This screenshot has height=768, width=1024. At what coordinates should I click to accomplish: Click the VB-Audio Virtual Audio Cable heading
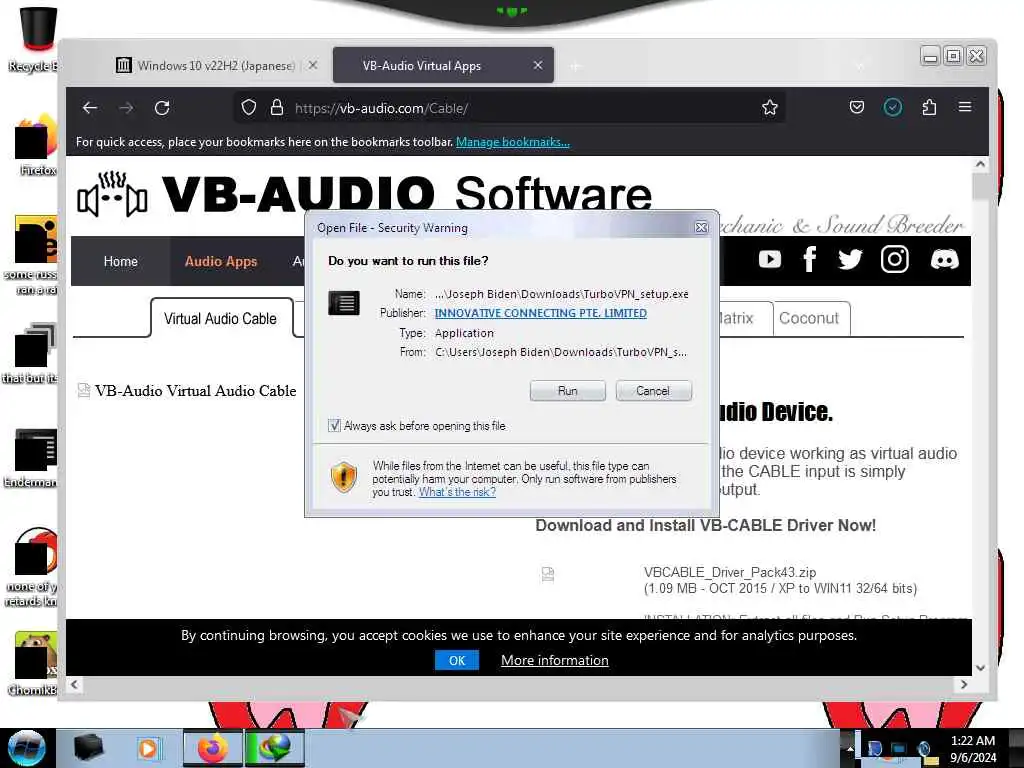pyautogui.click(x=195, y=391)
